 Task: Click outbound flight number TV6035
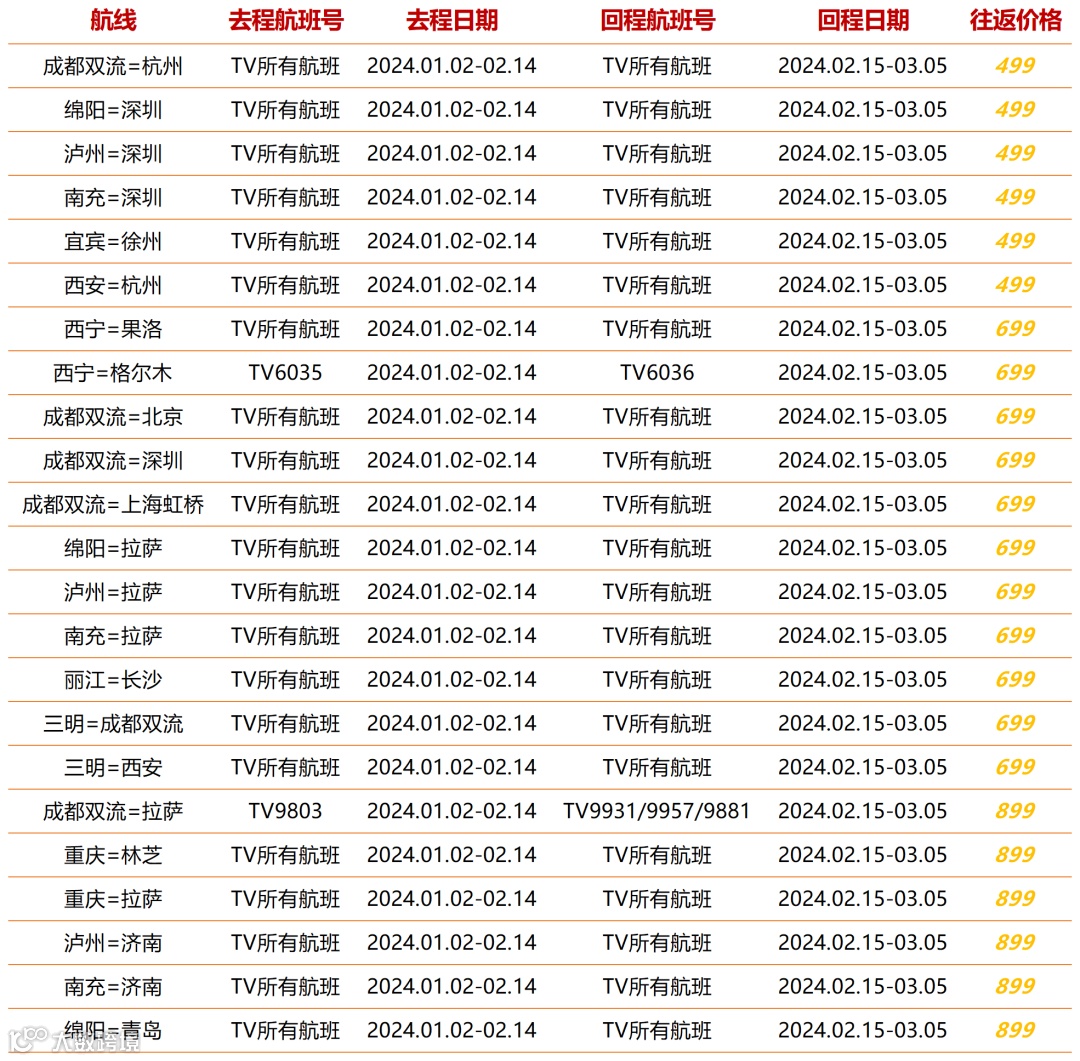[x=285, y=373]
